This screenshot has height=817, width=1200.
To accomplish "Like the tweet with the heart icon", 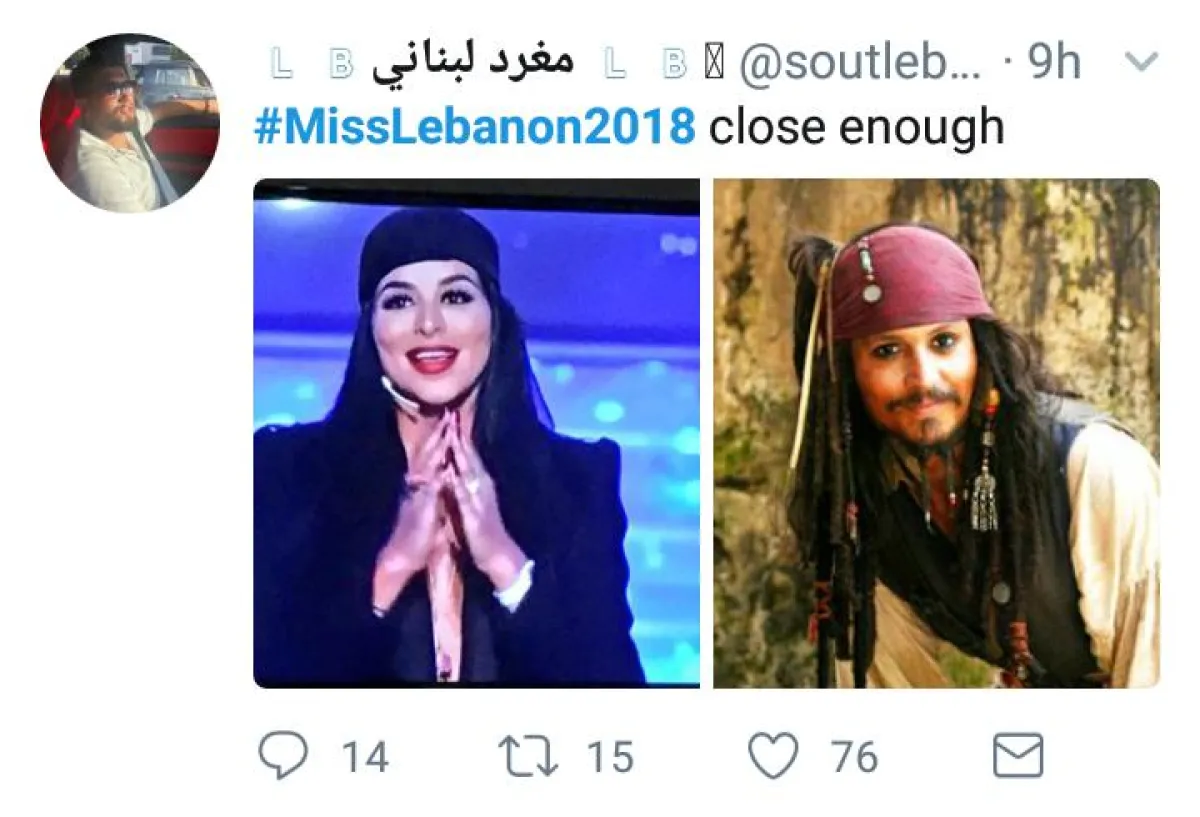I will click(774, 756).
